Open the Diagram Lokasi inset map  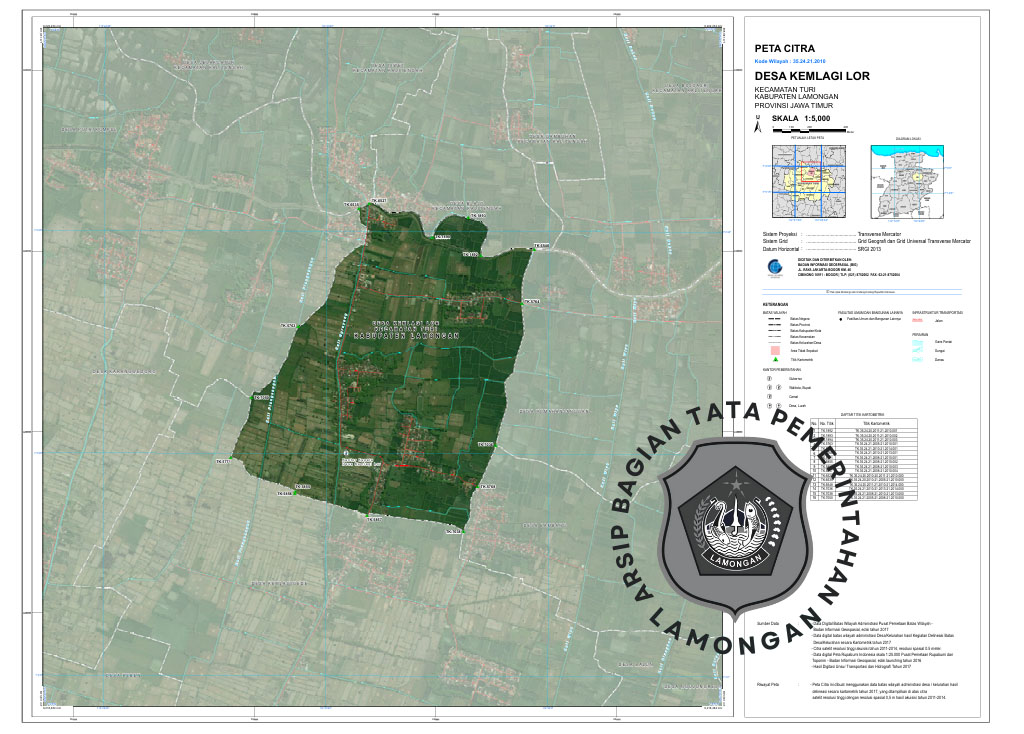pos(908,180)
